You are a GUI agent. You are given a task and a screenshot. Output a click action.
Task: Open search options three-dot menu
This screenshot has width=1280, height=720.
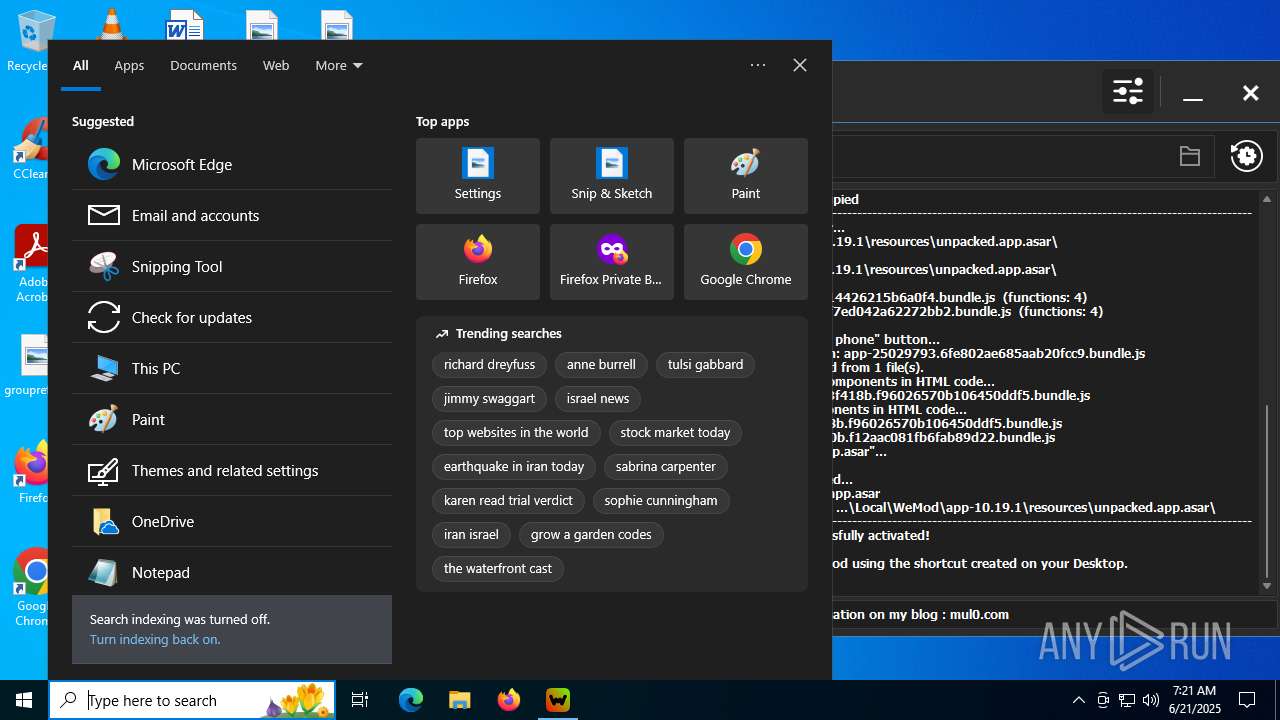point(758,65)
